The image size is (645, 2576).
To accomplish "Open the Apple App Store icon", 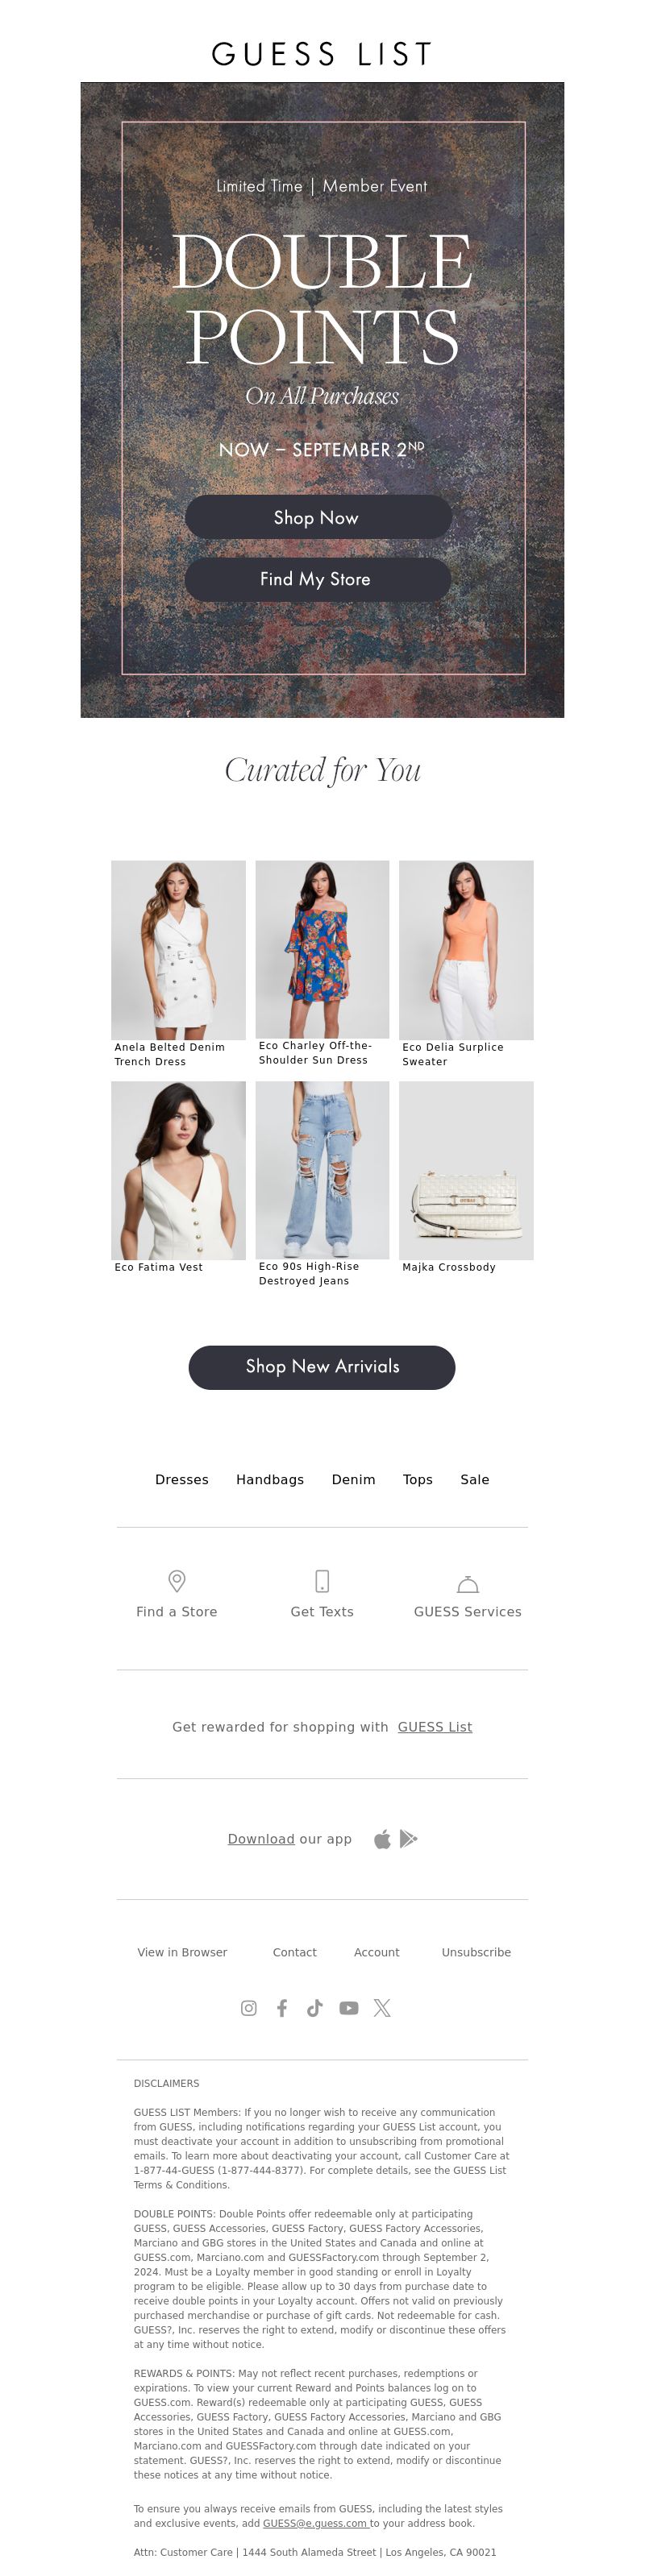I will [382, 1839].
